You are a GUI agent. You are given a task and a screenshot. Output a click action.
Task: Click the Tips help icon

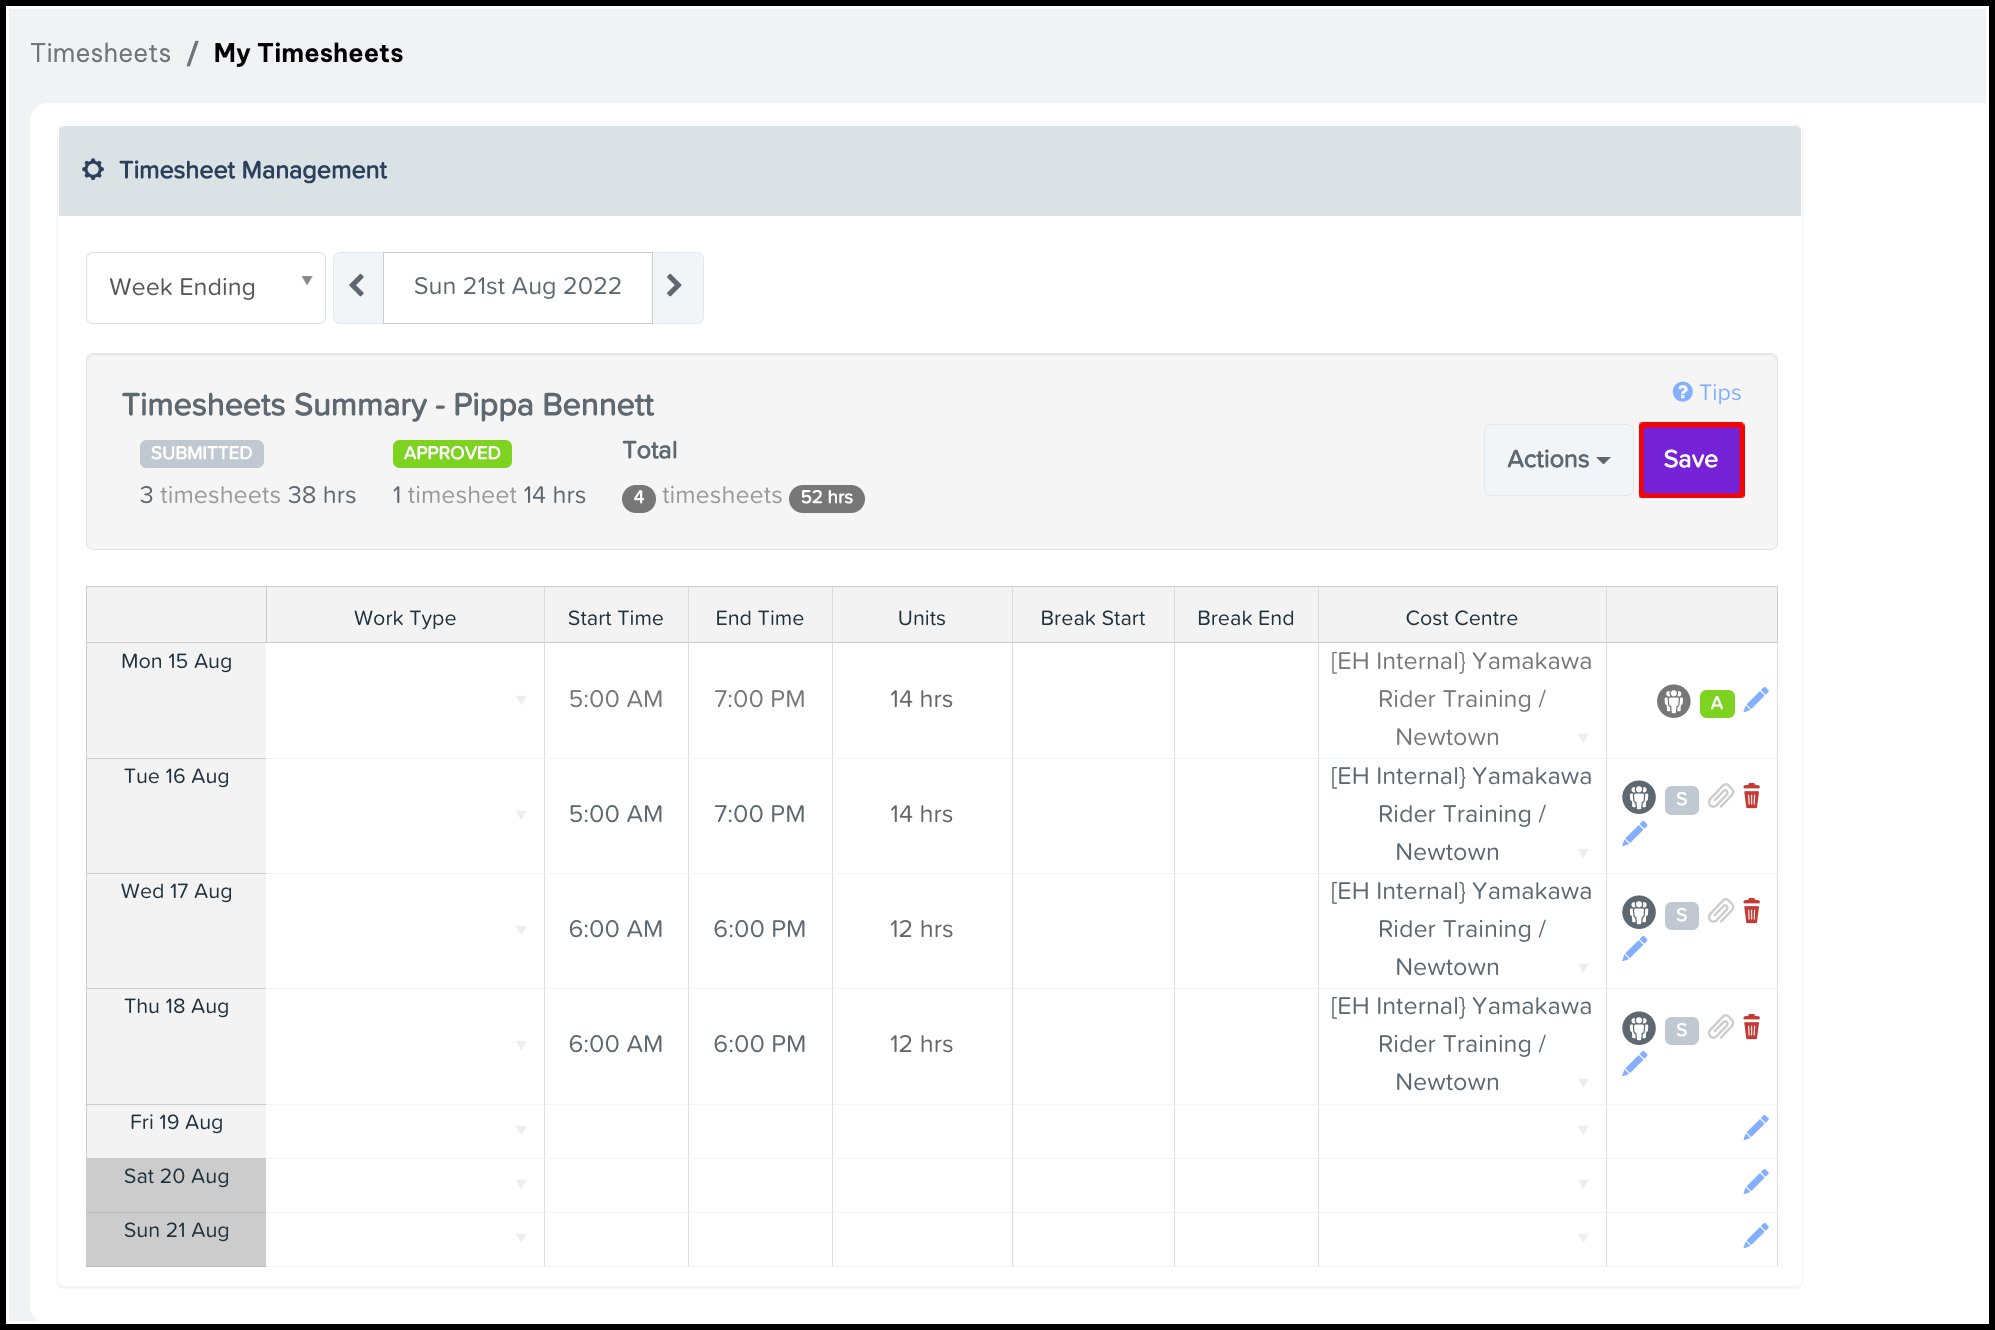coord(1682,392)
